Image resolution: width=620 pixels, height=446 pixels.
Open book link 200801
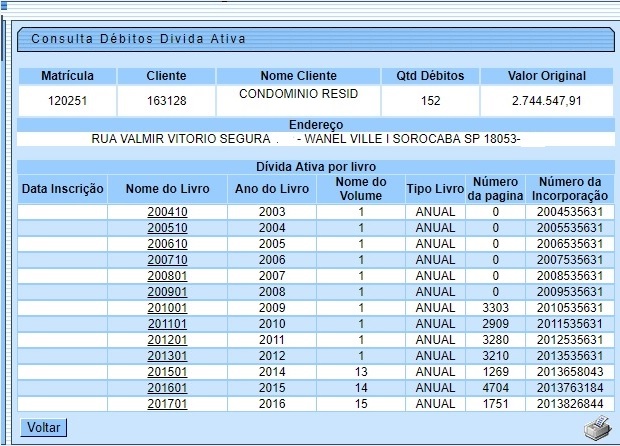coord(167,276)
